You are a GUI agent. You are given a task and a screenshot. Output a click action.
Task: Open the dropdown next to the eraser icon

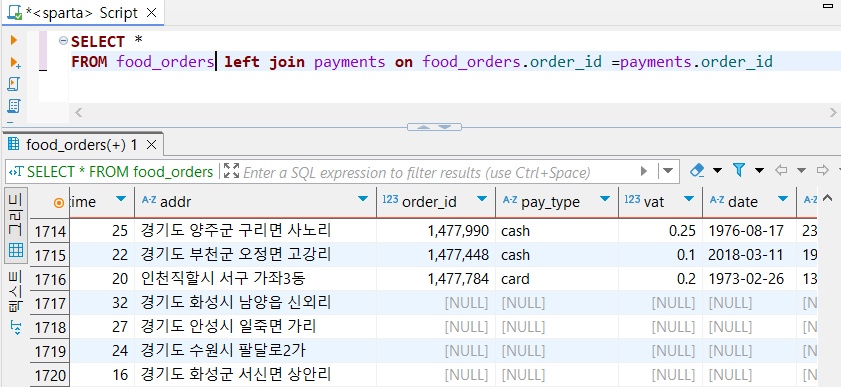coord(717,171)
